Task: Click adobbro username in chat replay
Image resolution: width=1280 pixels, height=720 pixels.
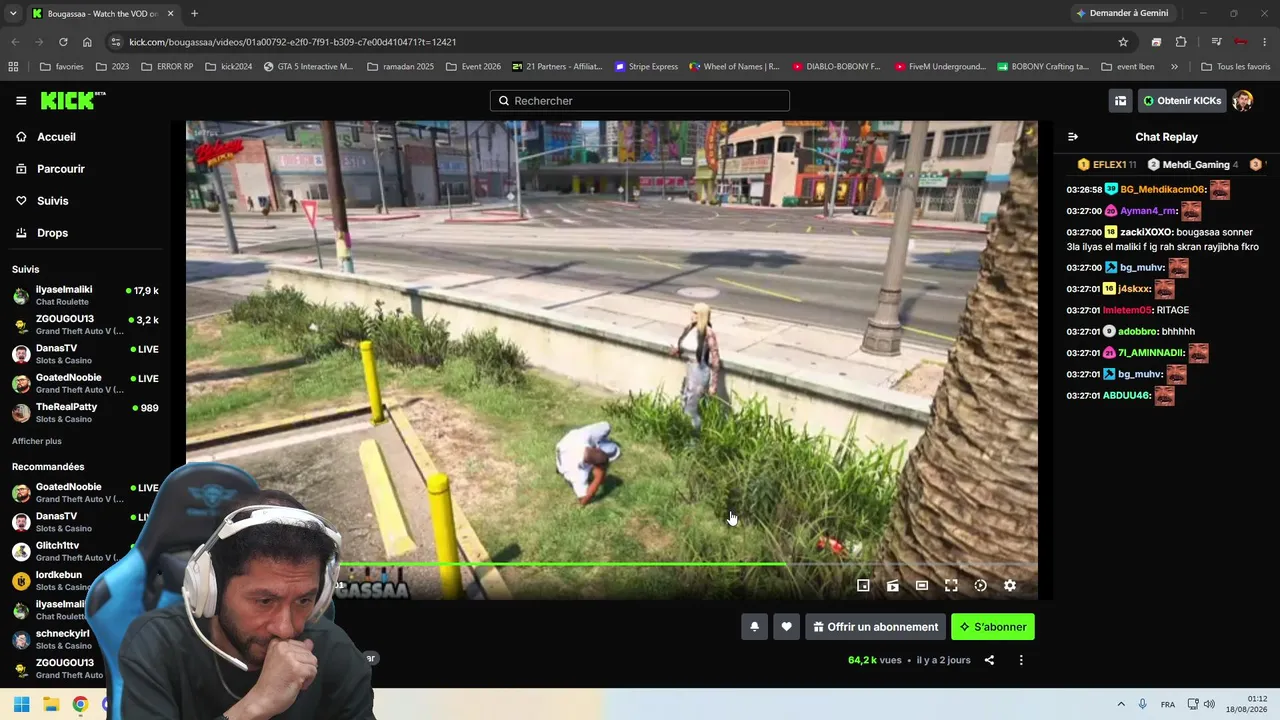Action: point(1138,331)
